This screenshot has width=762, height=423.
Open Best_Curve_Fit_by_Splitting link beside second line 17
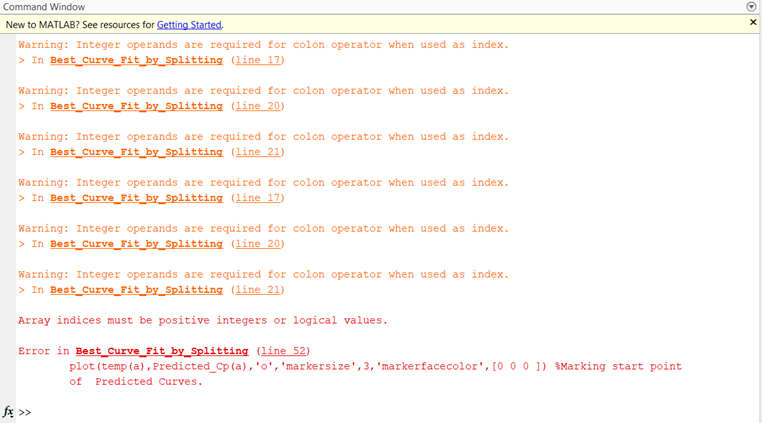(137, 198)
